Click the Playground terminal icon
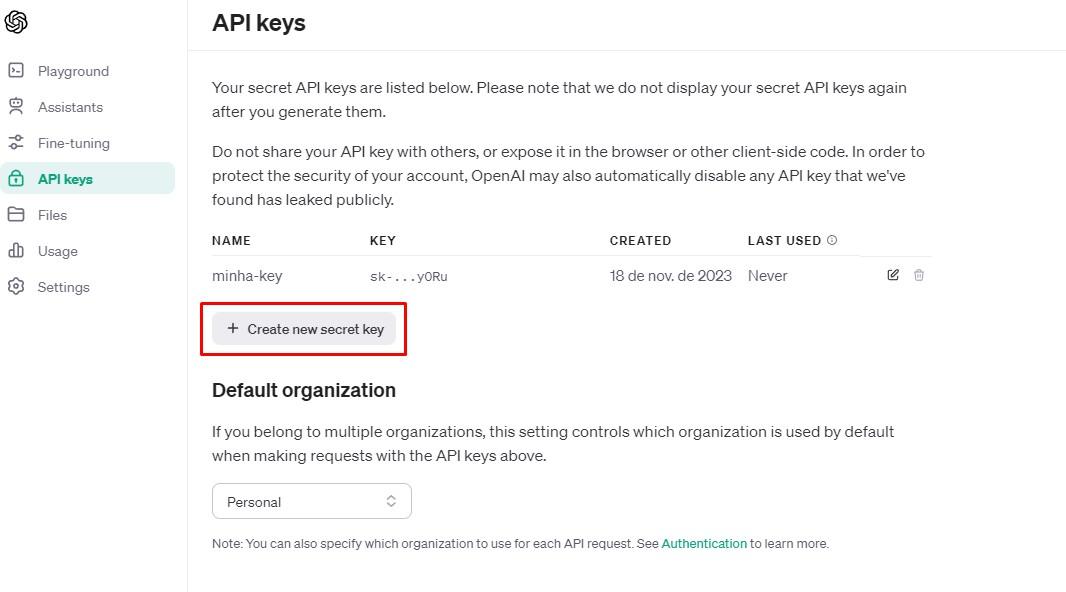The height and width of the screenshot is (592, 1066). (16, 70)
